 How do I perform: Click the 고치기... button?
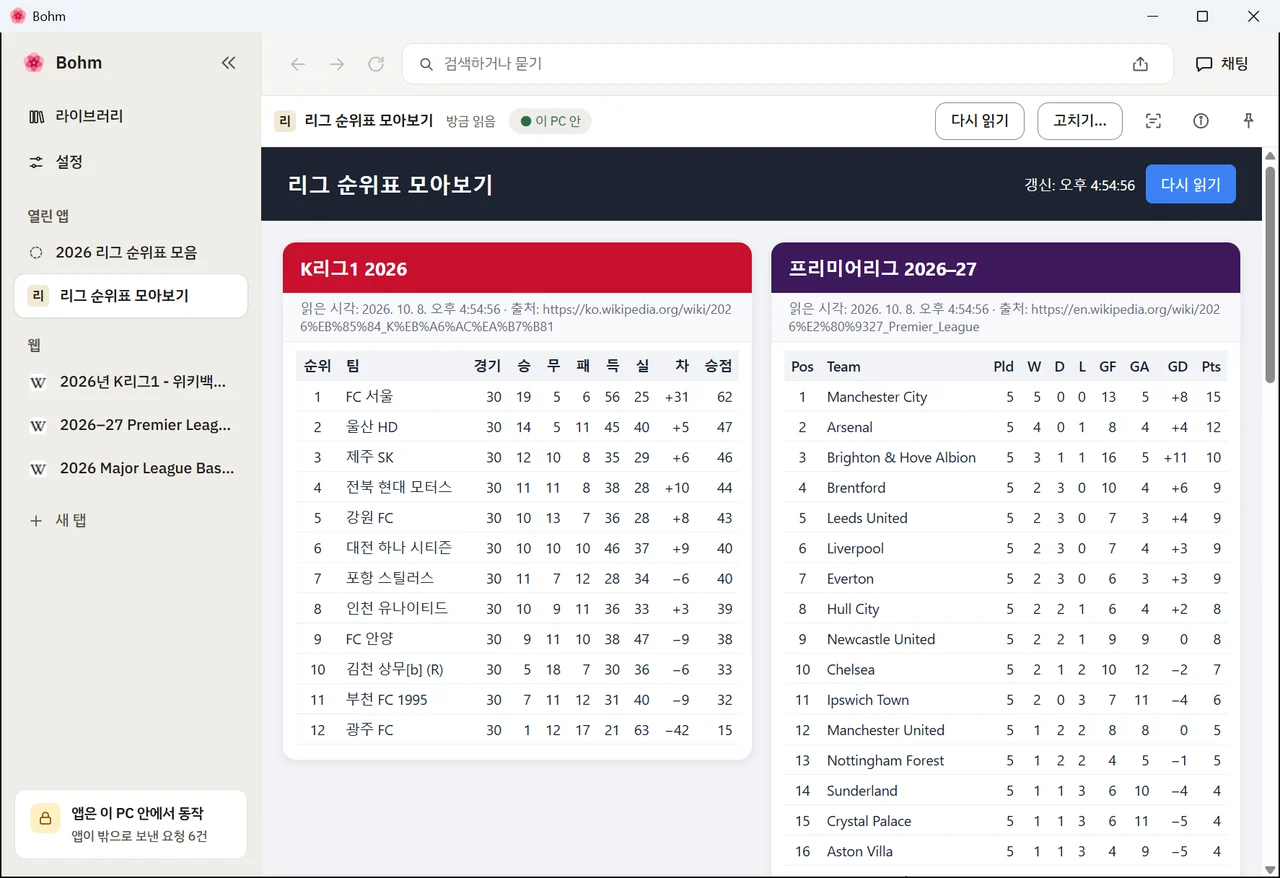pos(1080,121)
